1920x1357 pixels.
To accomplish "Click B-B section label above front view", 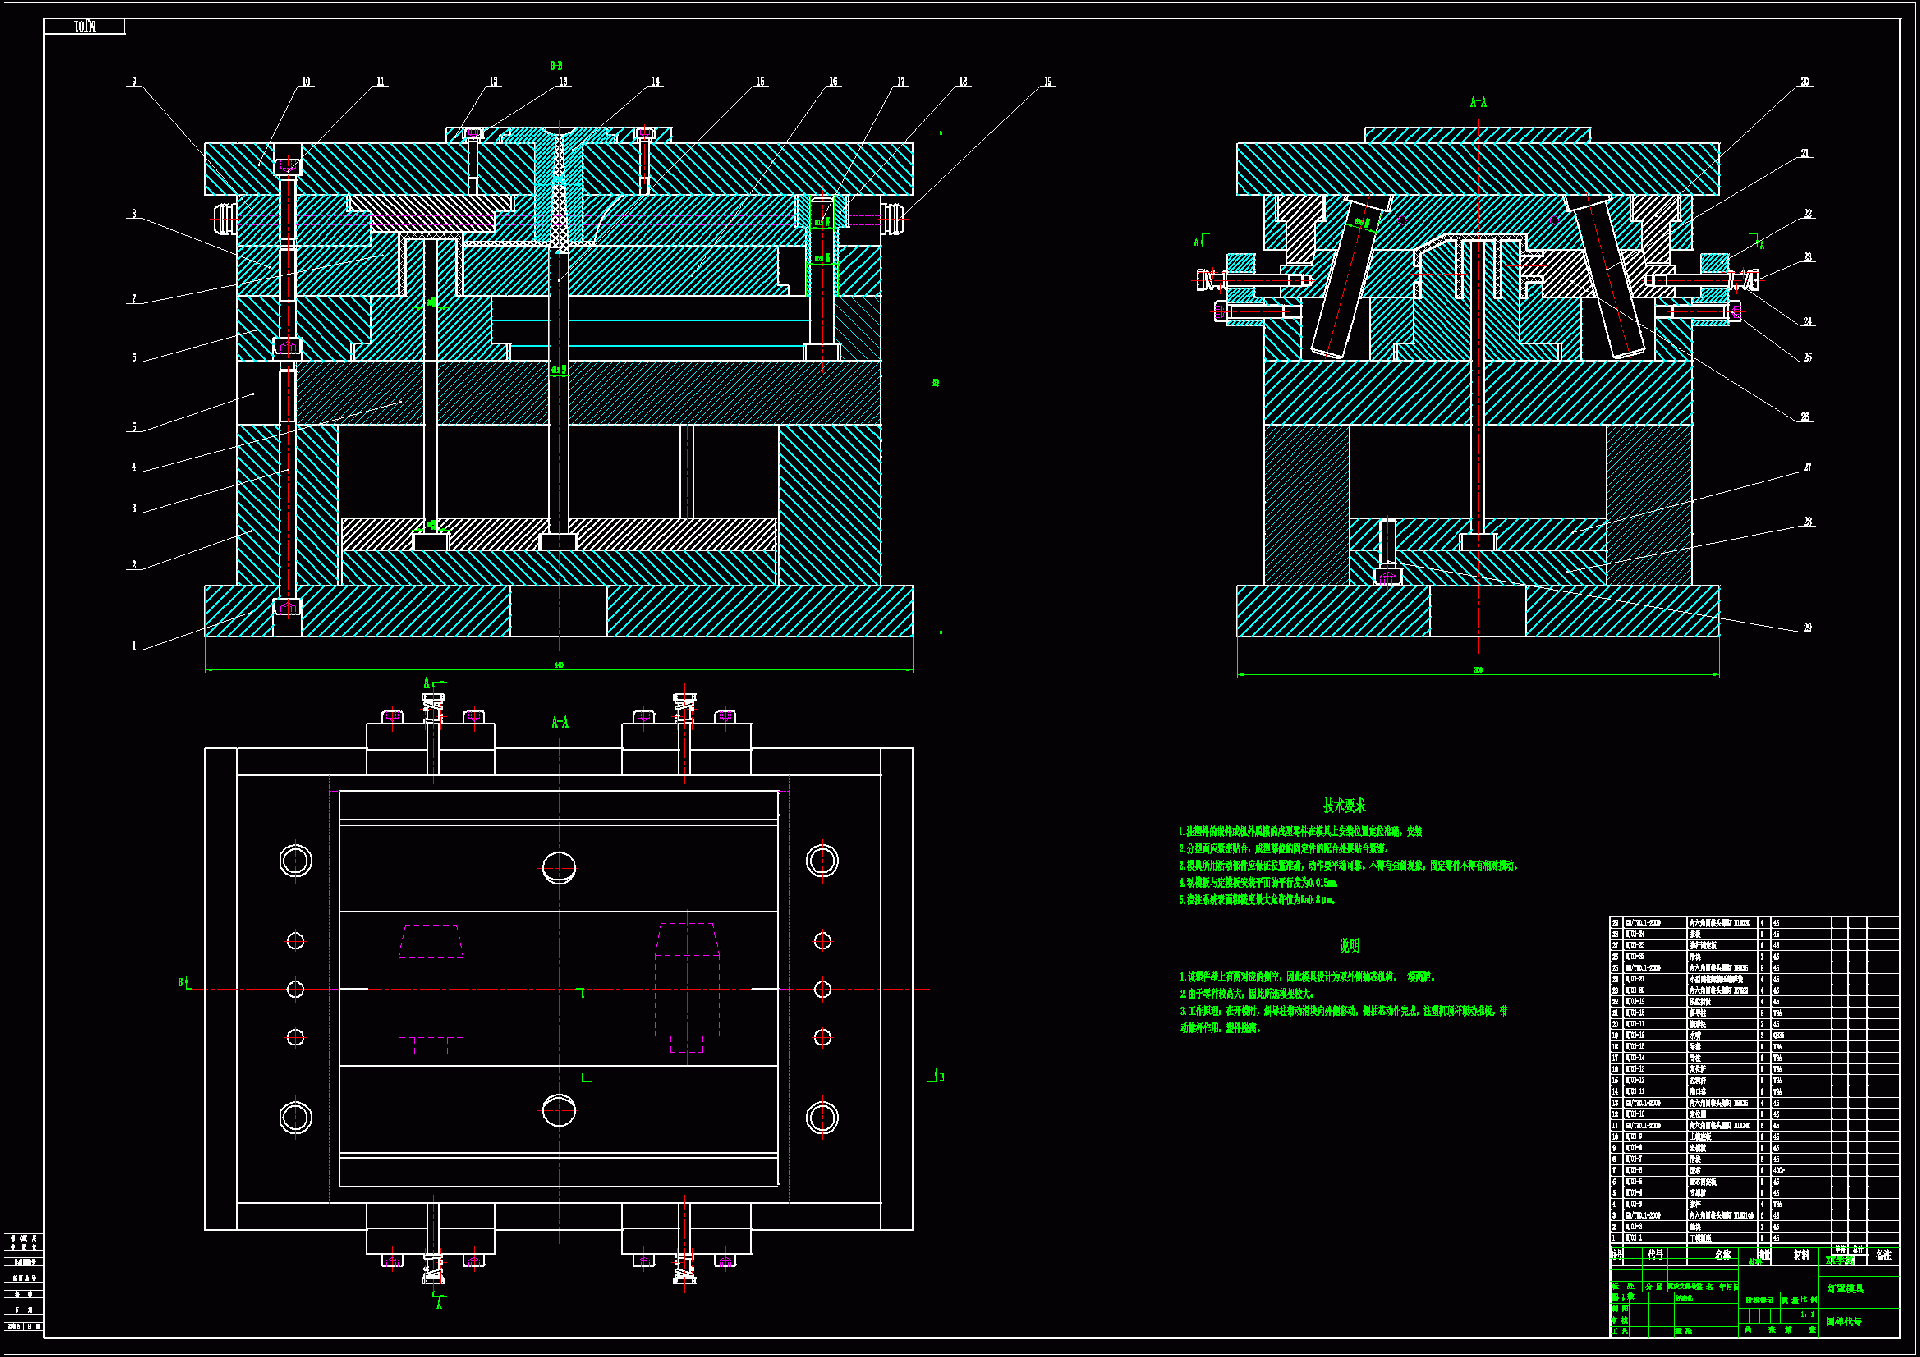I will 556,66.
